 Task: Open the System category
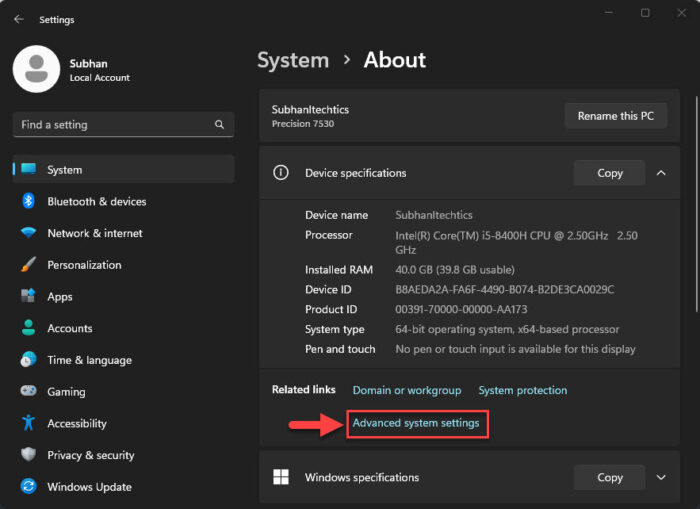tap(124, 169)
